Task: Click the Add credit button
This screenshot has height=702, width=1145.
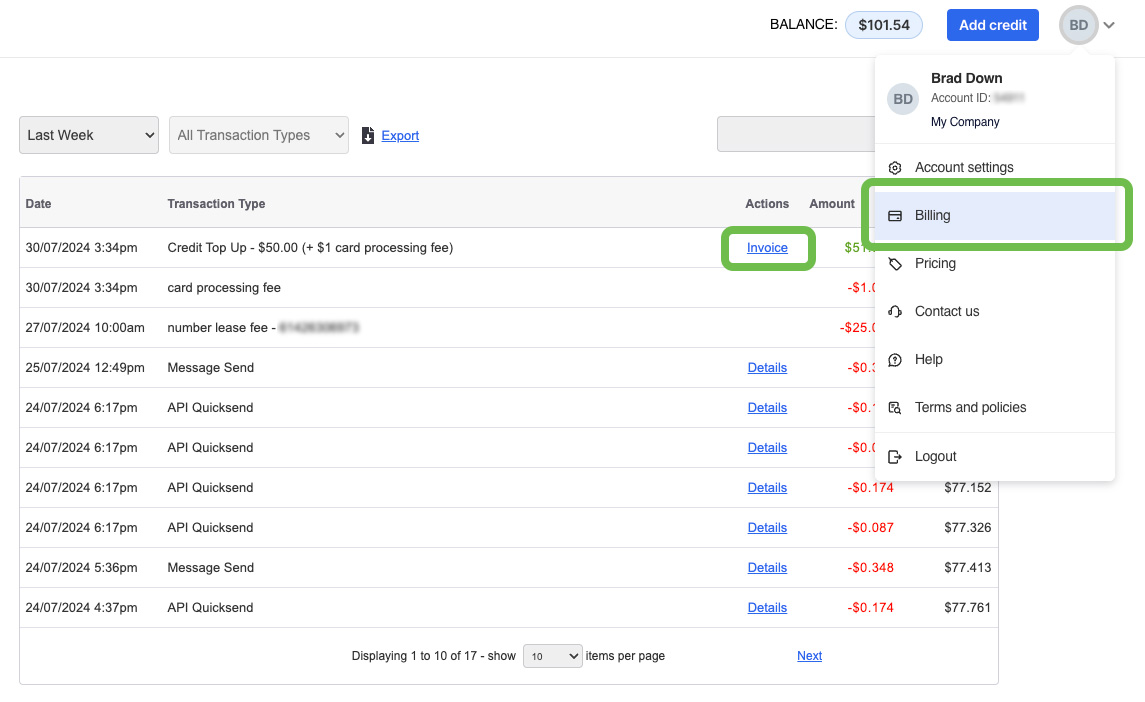Action: (992, 25)
